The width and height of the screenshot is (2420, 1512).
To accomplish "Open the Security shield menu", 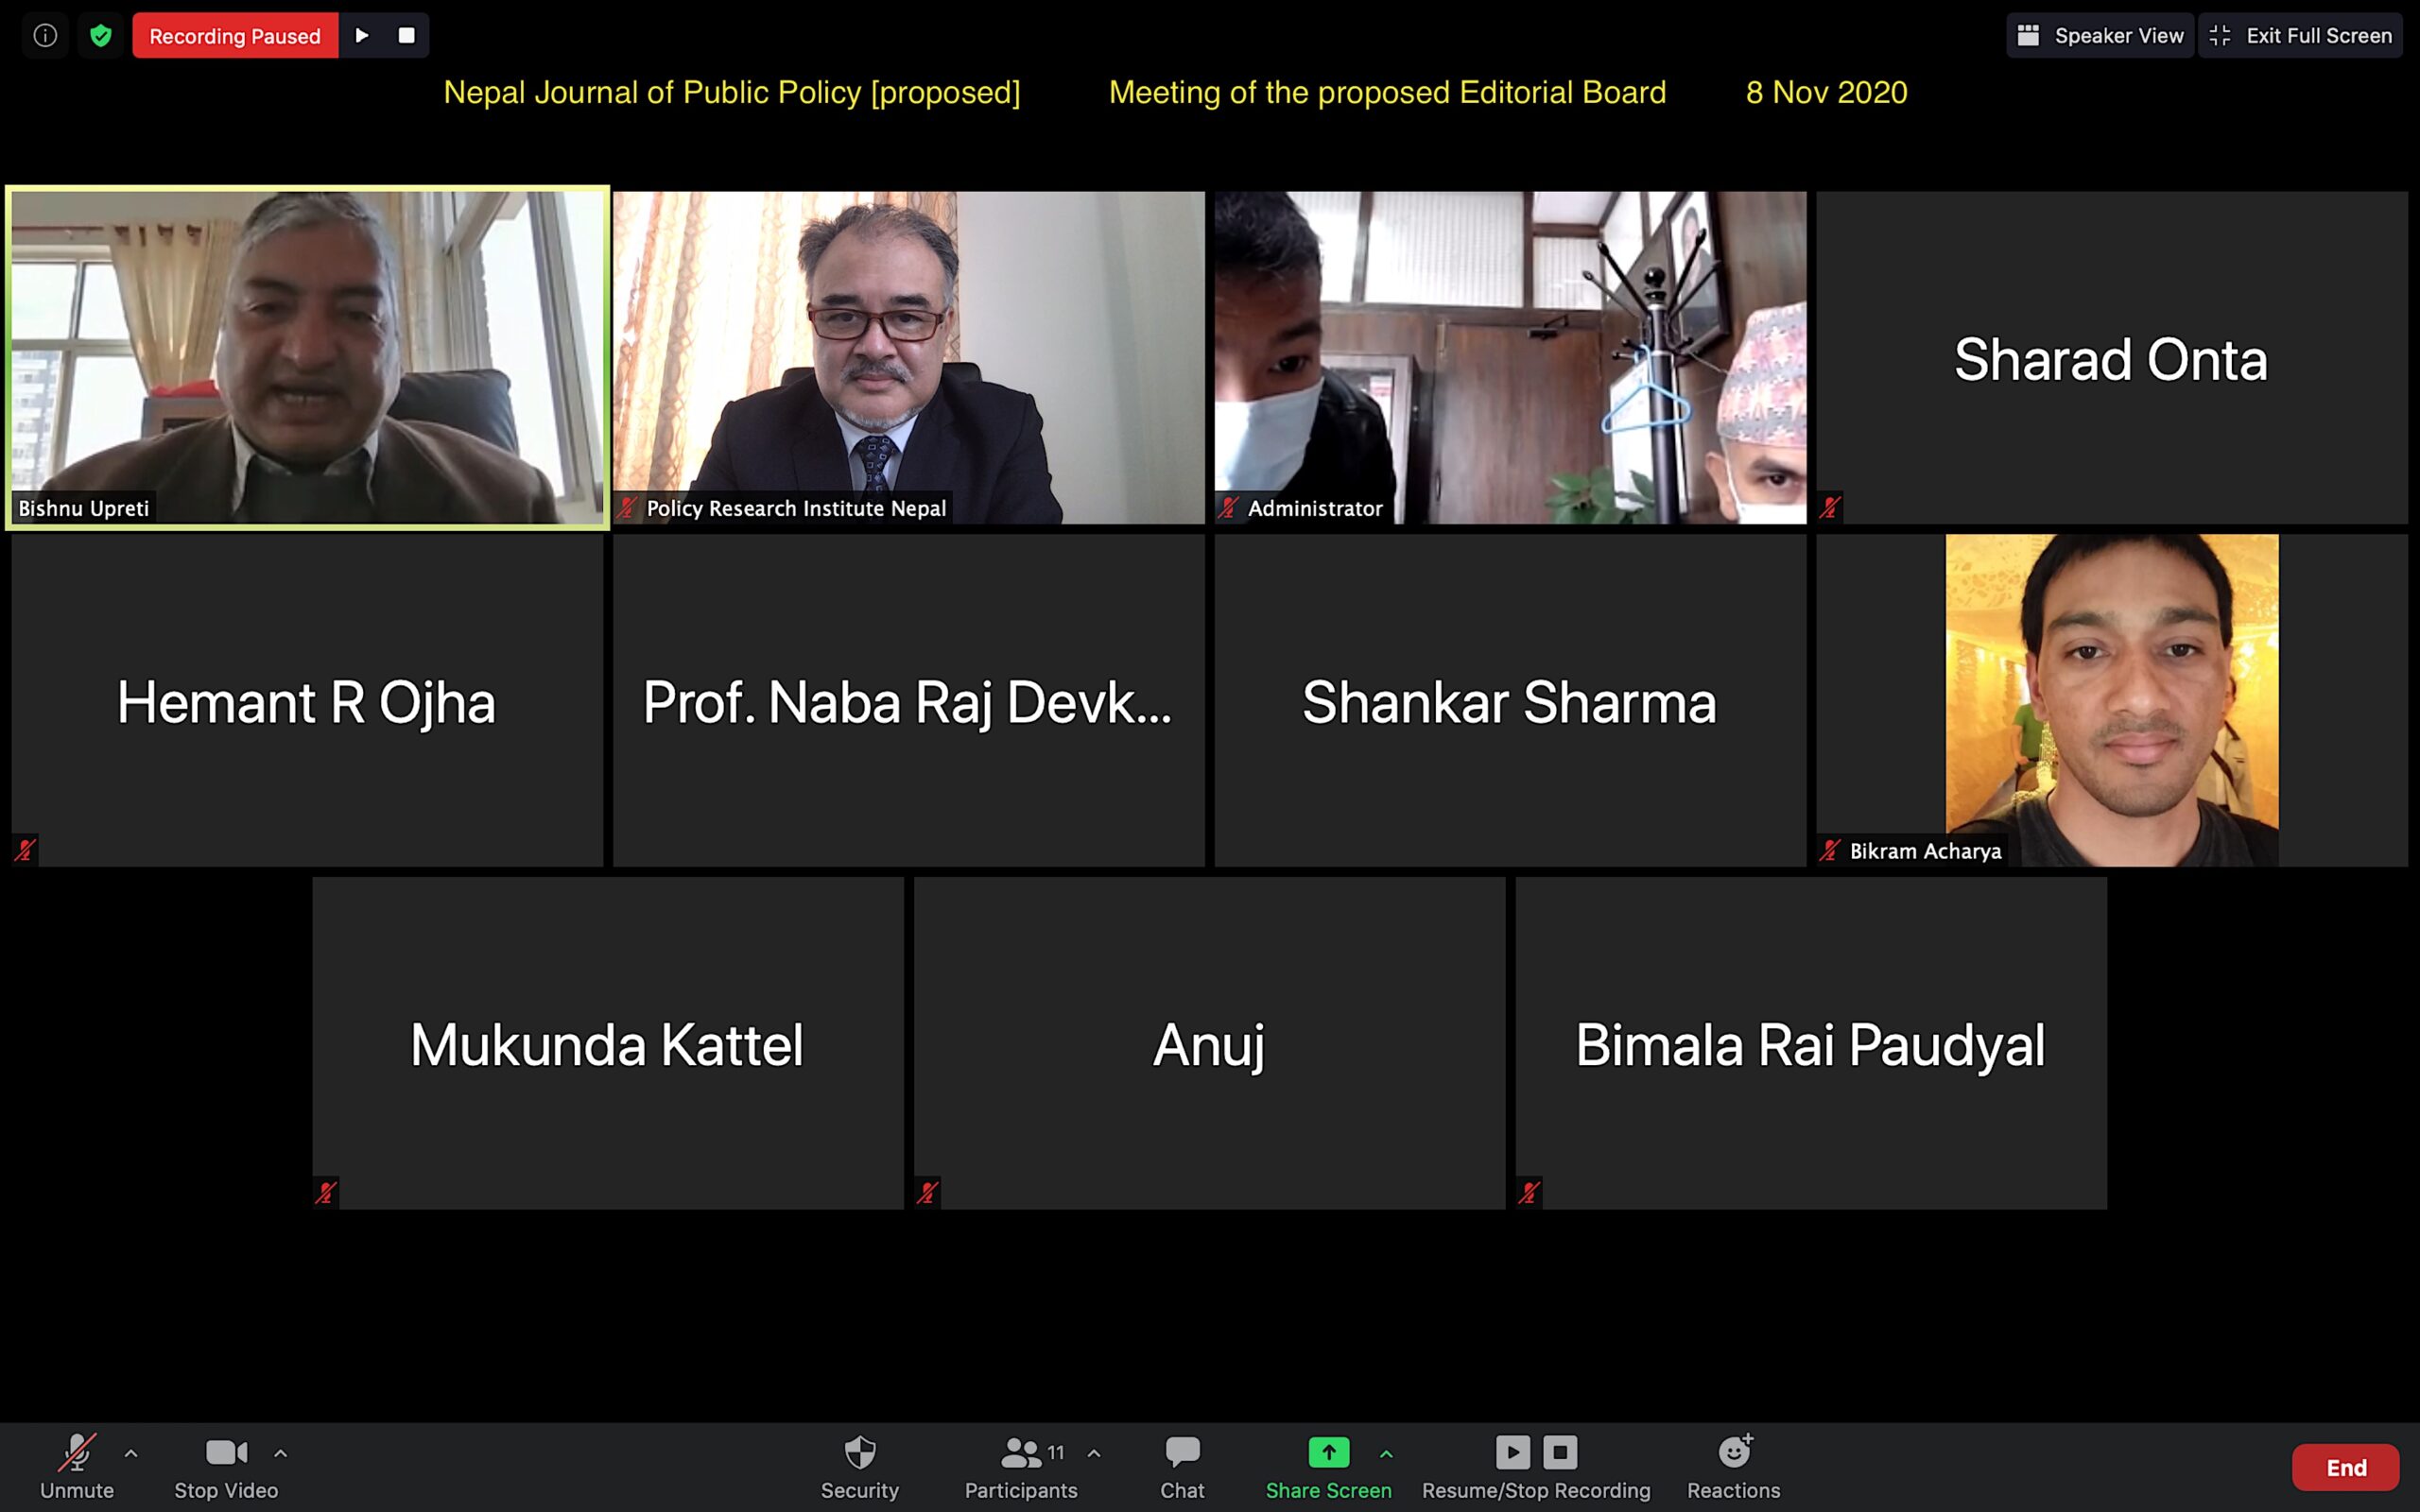I will coord(859,1466).
